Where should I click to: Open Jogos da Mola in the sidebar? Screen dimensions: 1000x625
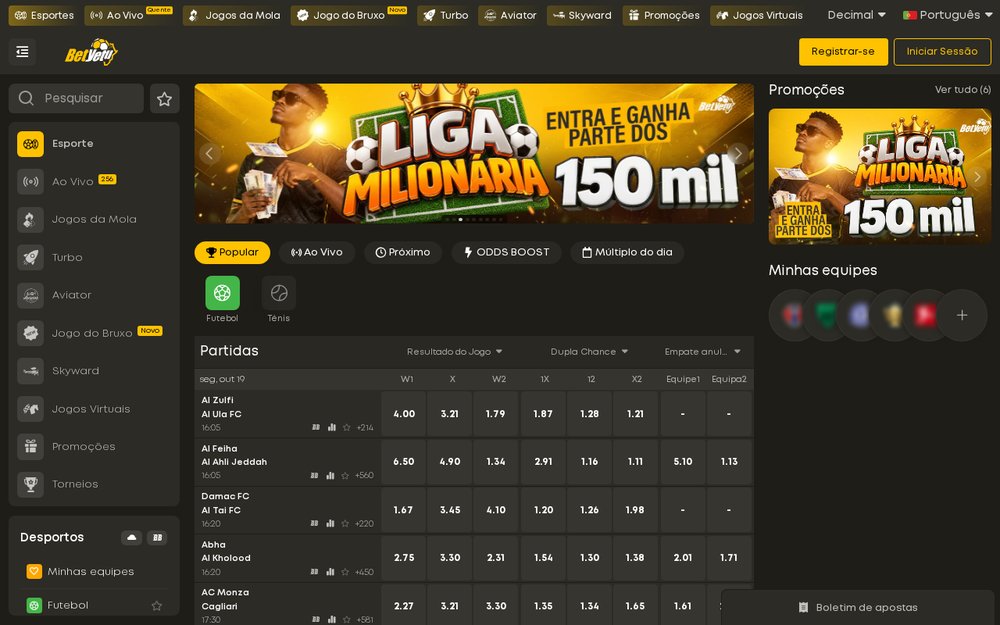point(94,219)
